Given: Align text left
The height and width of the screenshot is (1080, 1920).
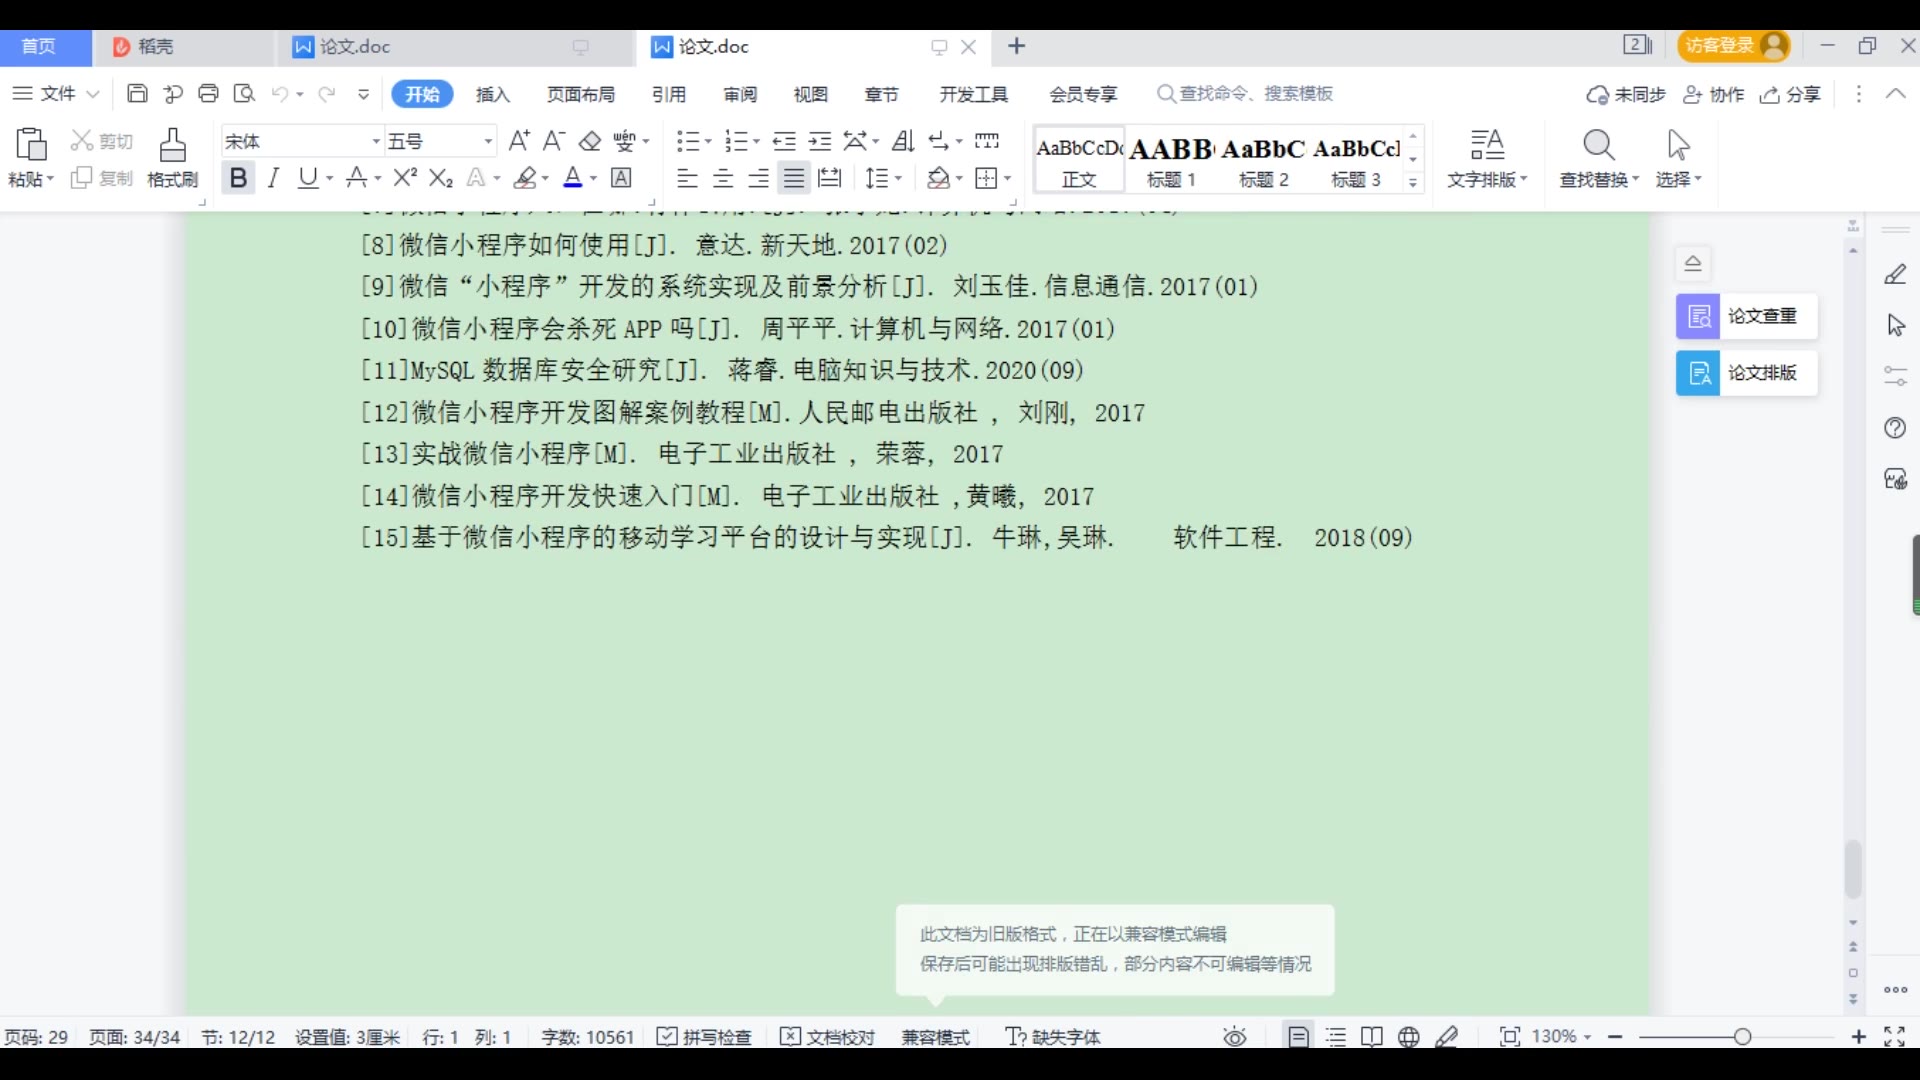Looking at the screenshot, I should [687, 178].
